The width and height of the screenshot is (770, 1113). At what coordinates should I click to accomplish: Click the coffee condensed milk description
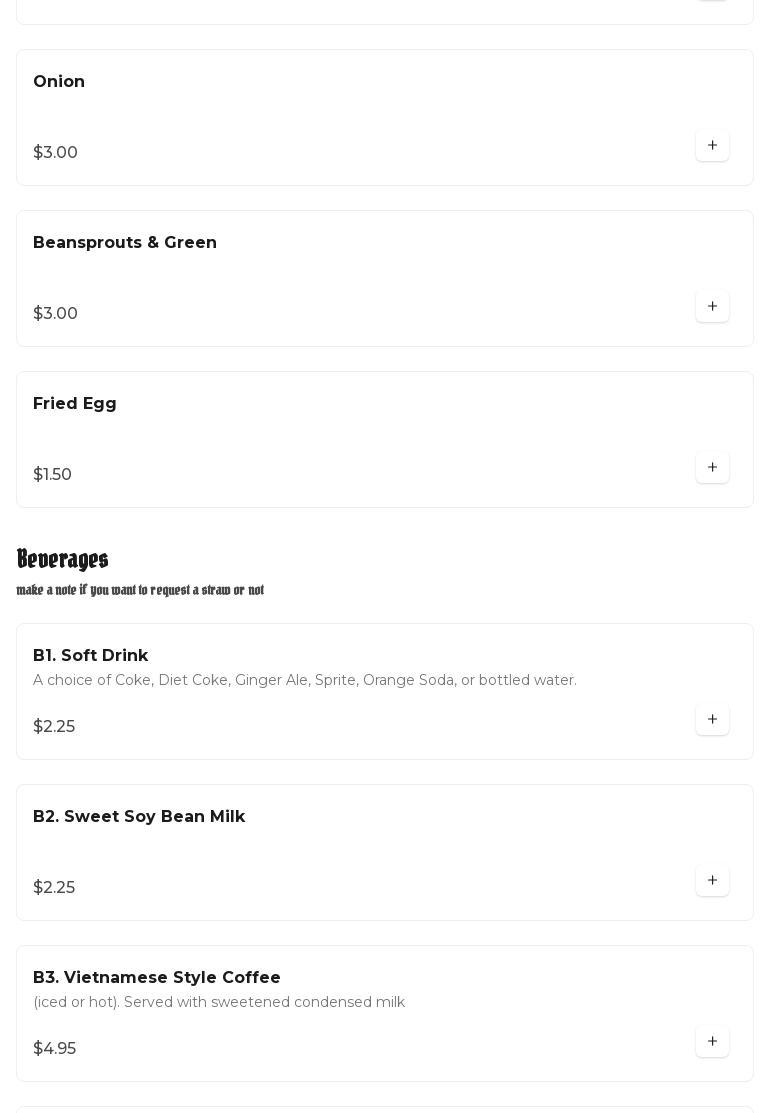tap(219, 1002)
